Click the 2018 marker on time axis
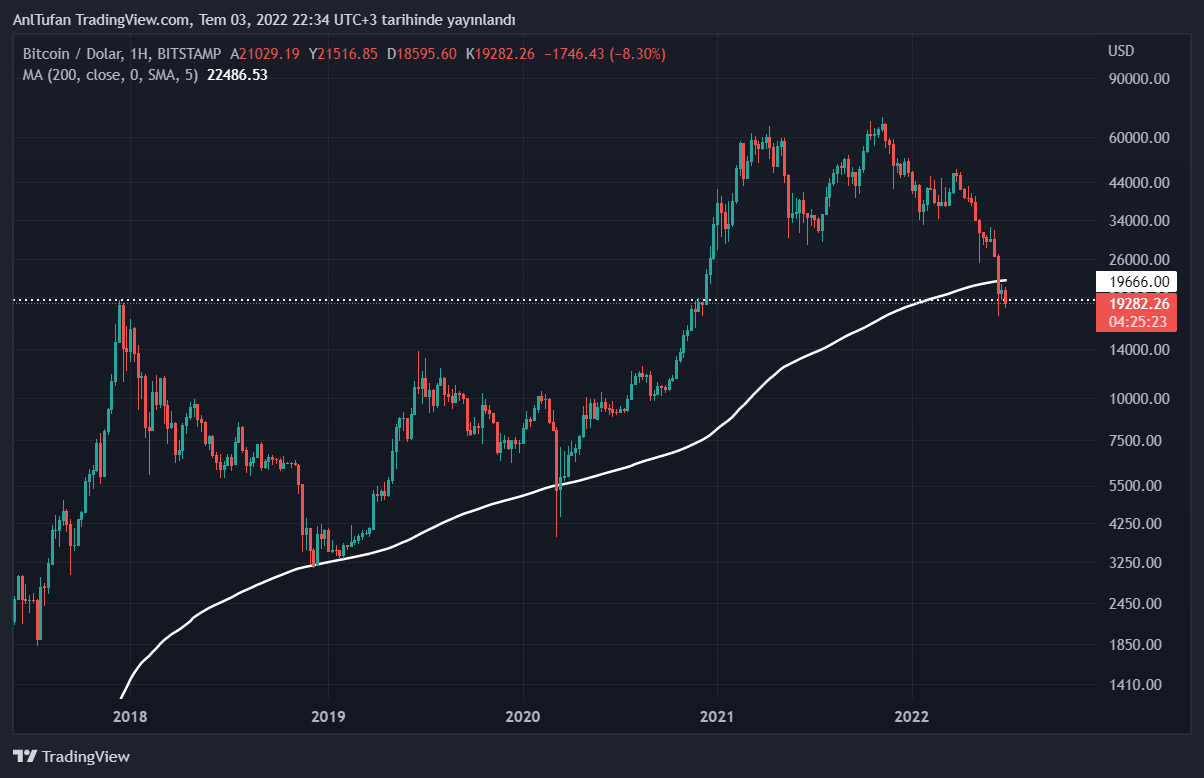This screenshot has width=1204, height=778. pyautogui.click(x=131, y=716)
